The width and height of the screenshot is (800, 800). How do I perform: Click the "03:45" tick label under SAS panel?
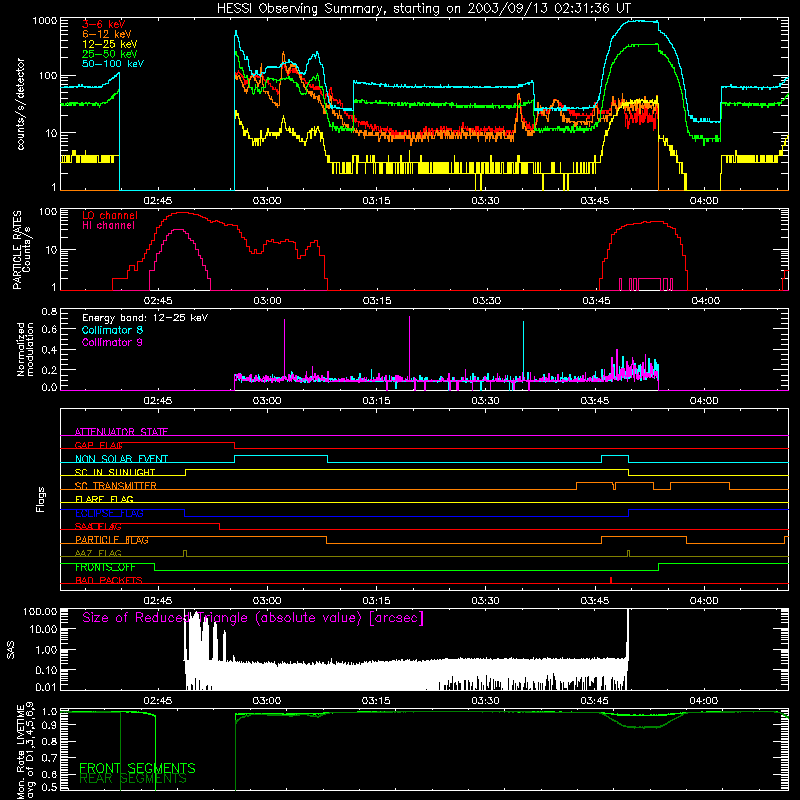[x=594, y=701]
